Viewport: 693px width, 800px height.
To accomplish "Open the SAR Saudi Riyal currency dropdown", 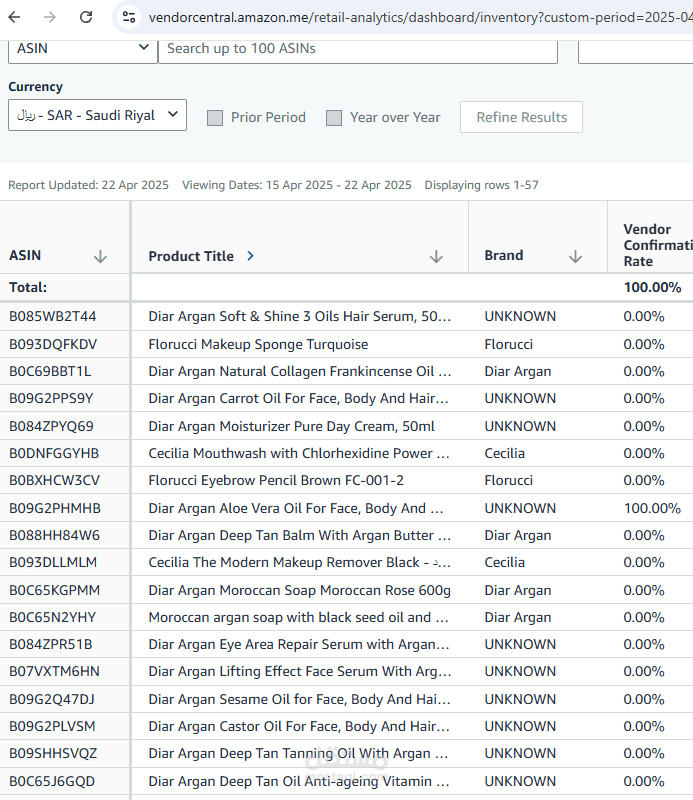I will click(97, 115).
